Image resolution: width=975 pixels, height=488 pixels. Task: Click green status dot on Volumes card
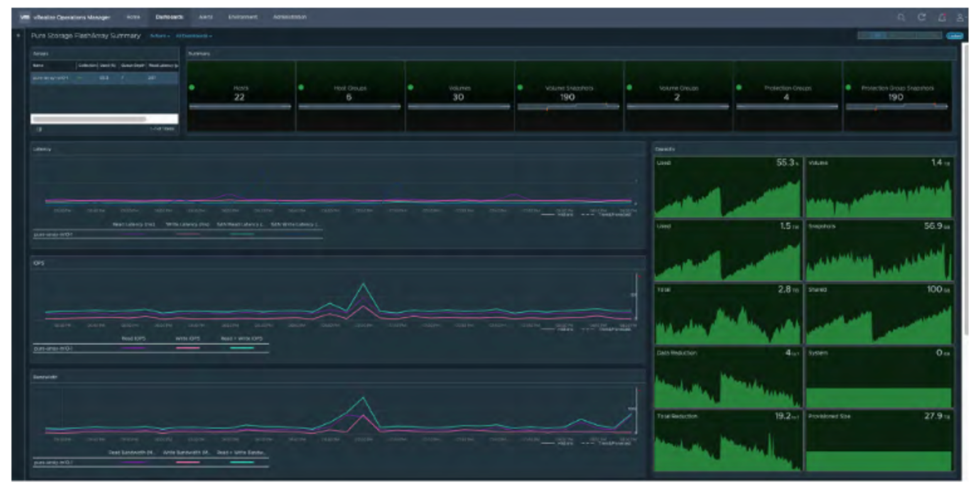[410, 88]
